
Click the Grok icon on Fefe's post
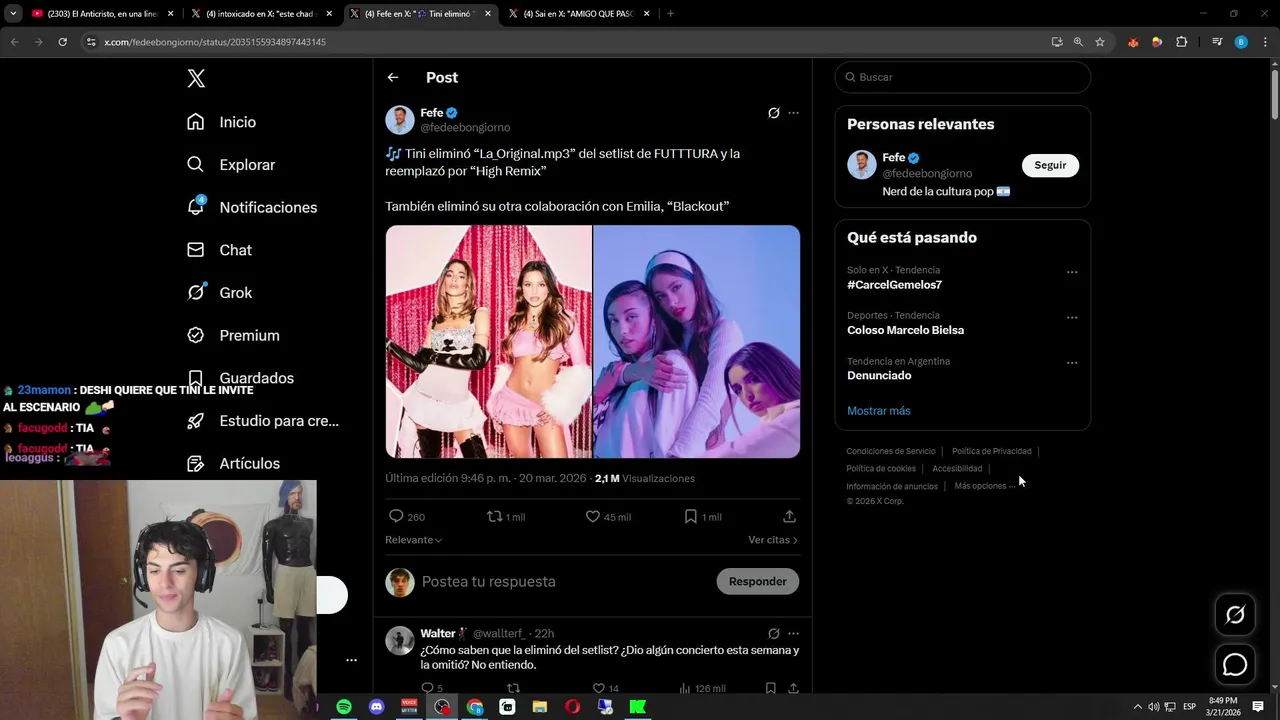pos(773,113)
